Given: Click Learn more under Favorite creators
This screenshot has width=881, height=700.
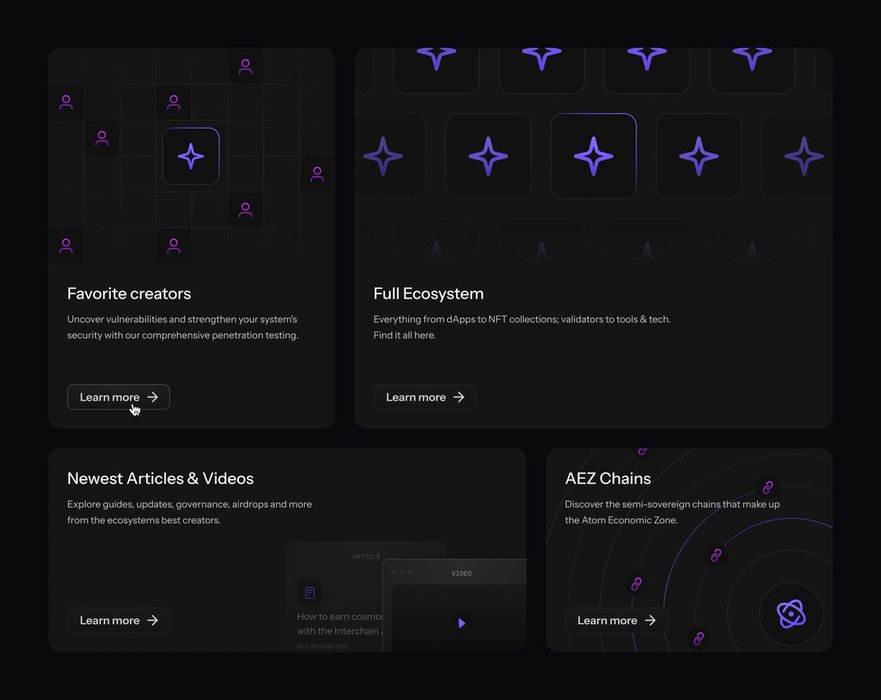Looking at the screenshot, I should click(118, 397).
